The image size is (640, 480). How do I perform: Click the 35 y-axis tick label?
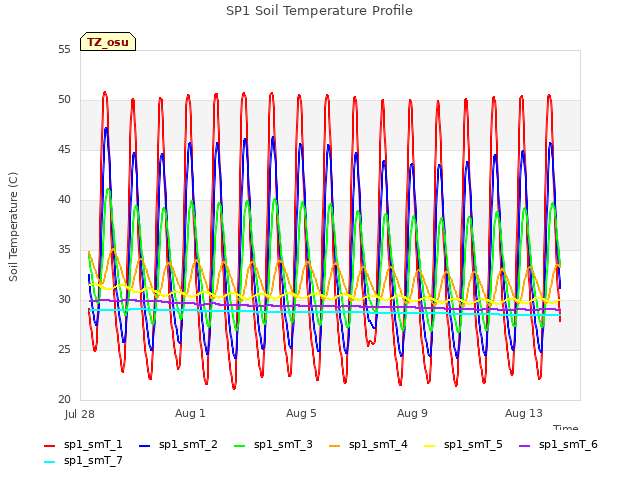pos(64,250)
